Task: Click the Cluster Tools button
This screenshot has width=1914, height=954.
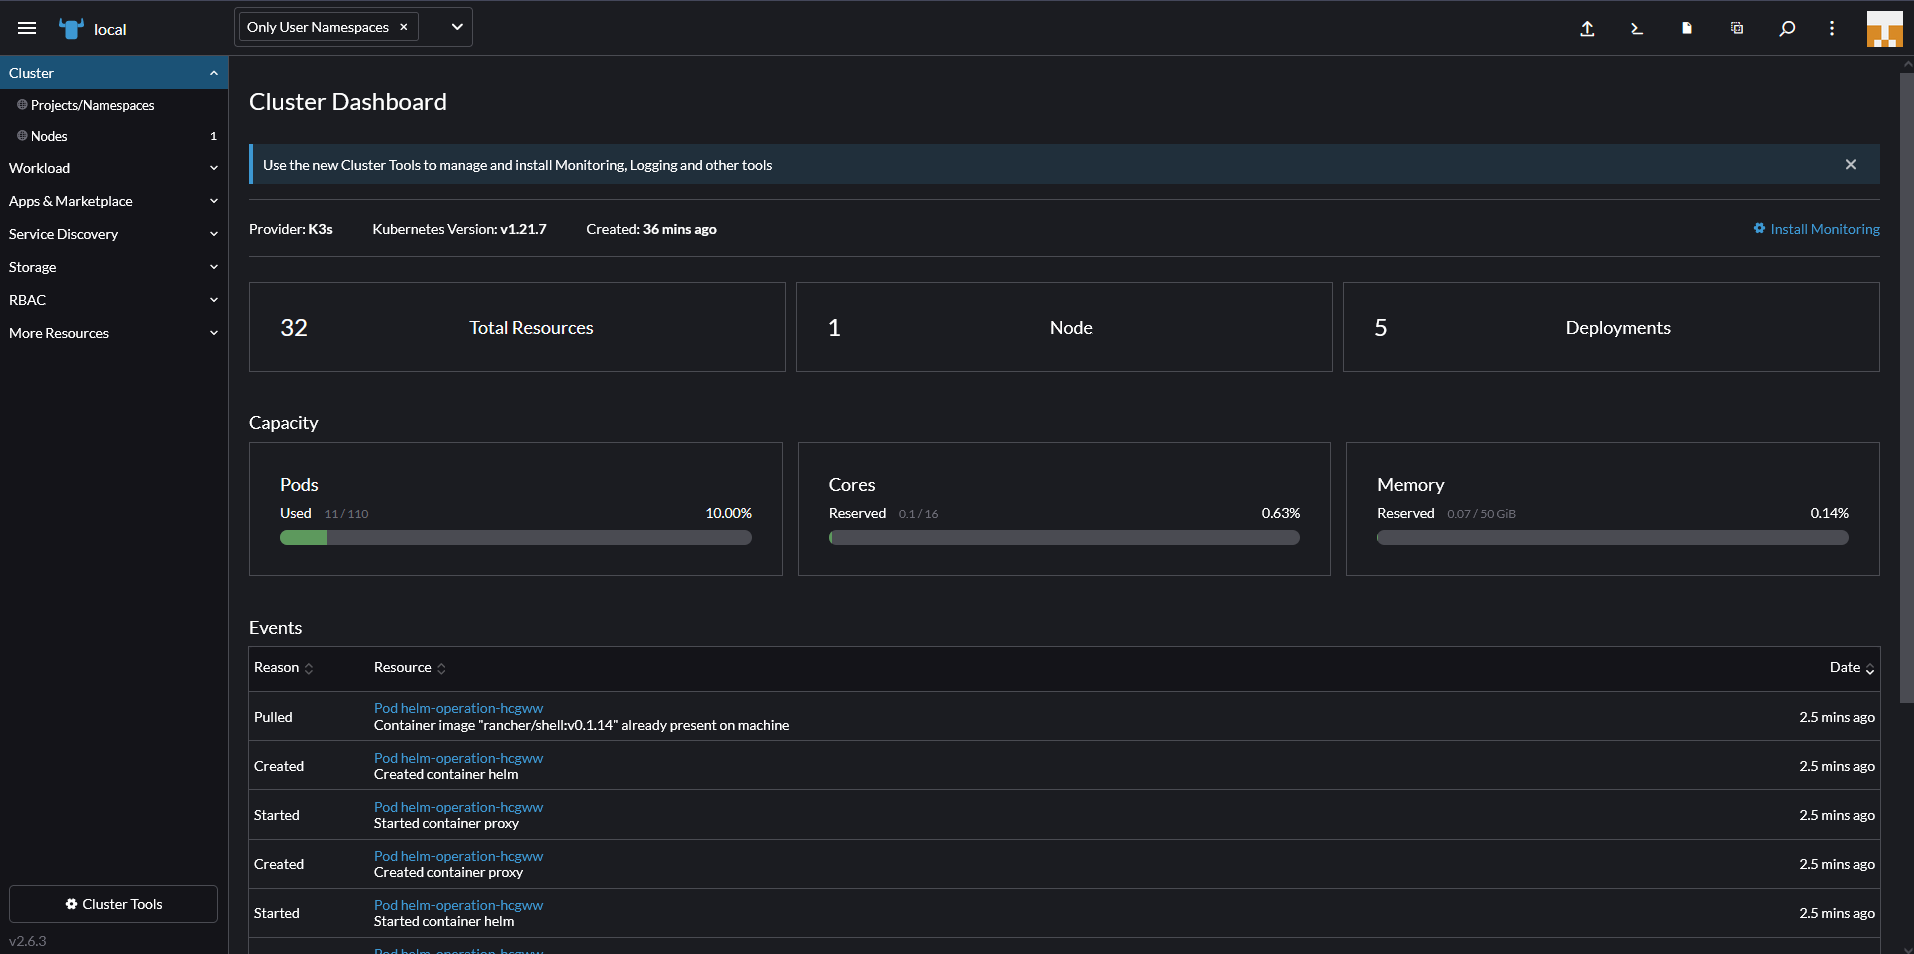Action: click(x=113, y=904)
